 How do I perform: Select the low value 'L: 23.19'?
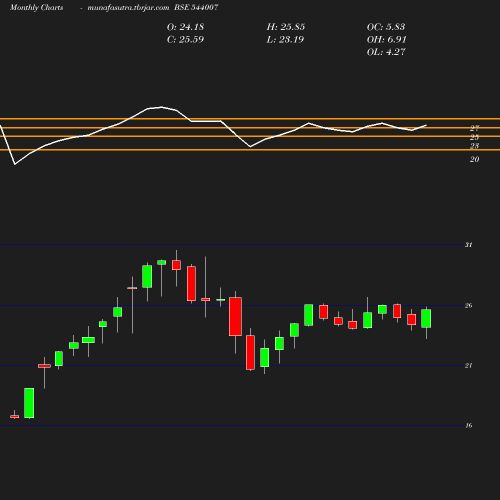coord(285,40)
